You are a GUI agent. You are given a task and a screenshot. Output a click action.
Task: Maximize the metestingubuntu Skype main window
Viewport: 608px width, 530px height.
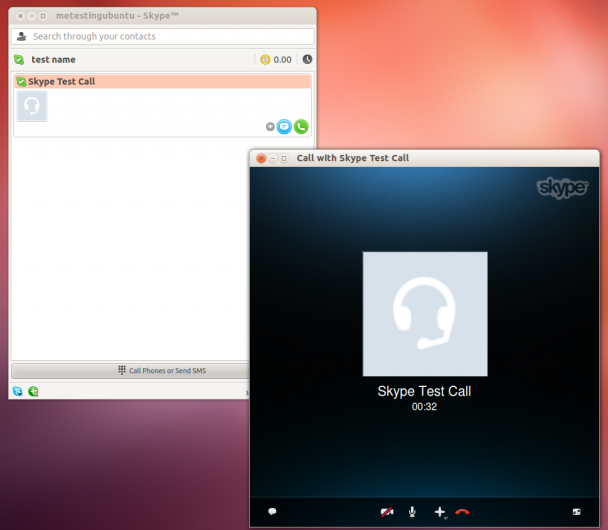click(43, 16)
